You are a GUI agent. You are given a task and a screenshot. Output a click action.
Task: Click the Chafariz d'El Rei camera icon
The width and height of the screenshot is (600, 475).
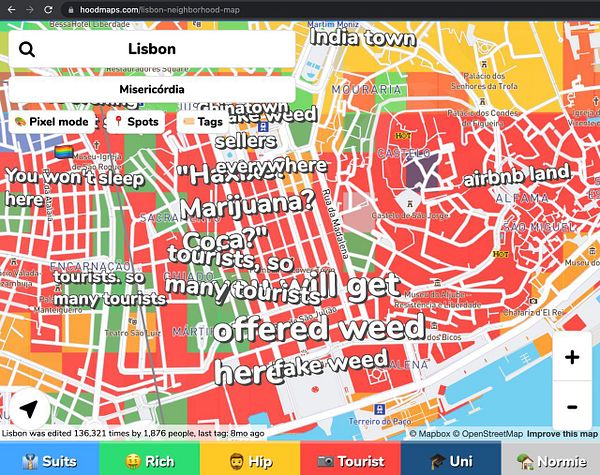(533, 301)
